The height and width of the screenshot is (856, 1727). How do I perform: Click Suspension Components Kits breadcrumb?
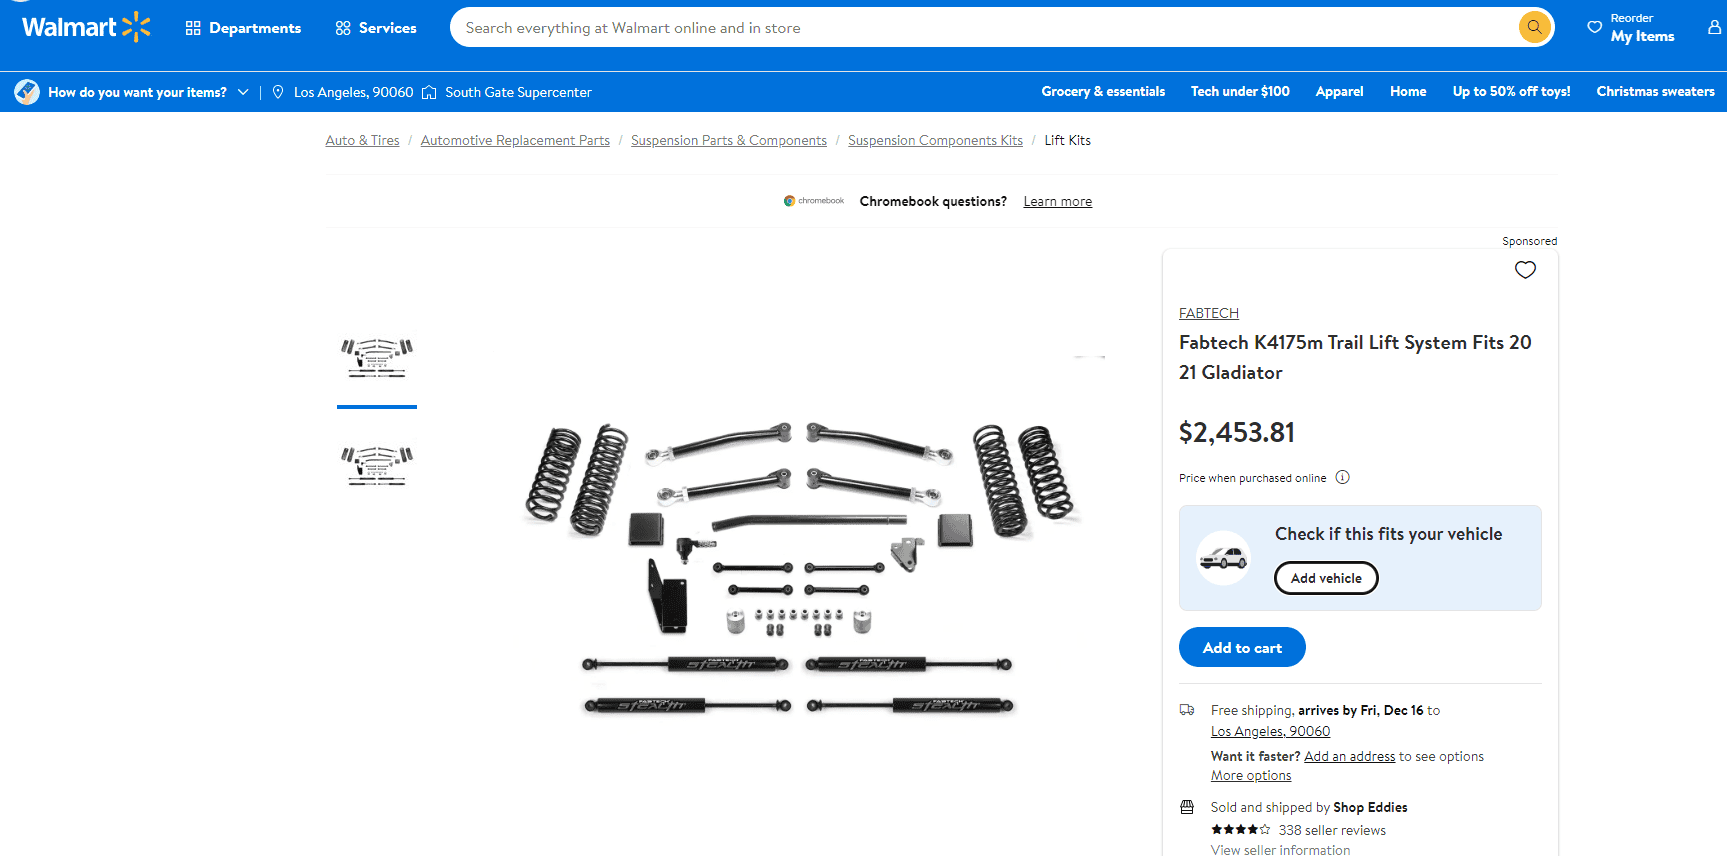(x=935, y=140)
